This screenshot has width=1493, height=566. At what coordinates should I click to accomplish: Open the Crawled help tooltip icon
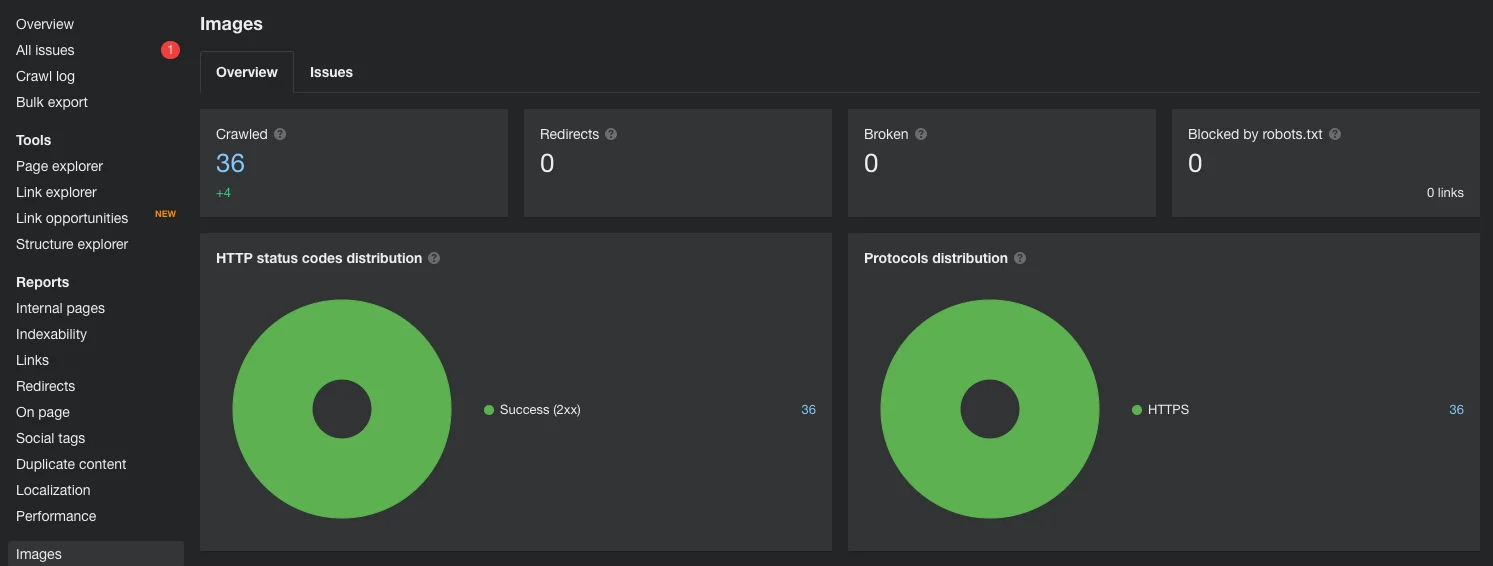pyautogui.click(x=280, y=134)
